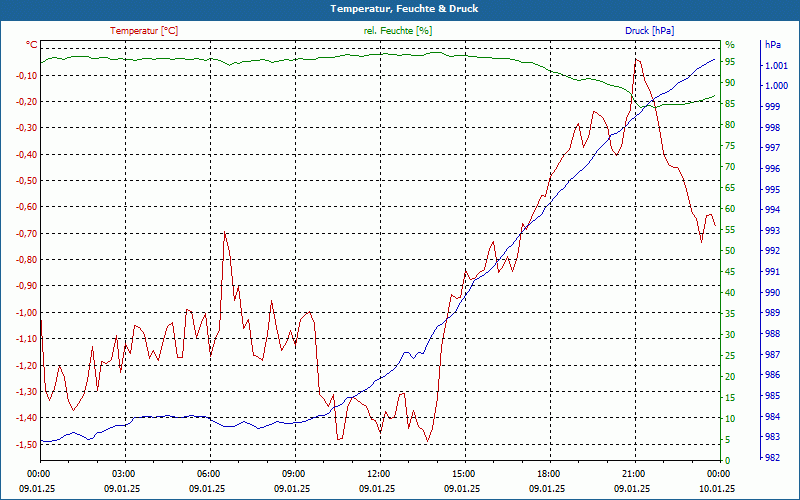
Task: Click the '1.001' pressure axis value
Action: point(776,65)
